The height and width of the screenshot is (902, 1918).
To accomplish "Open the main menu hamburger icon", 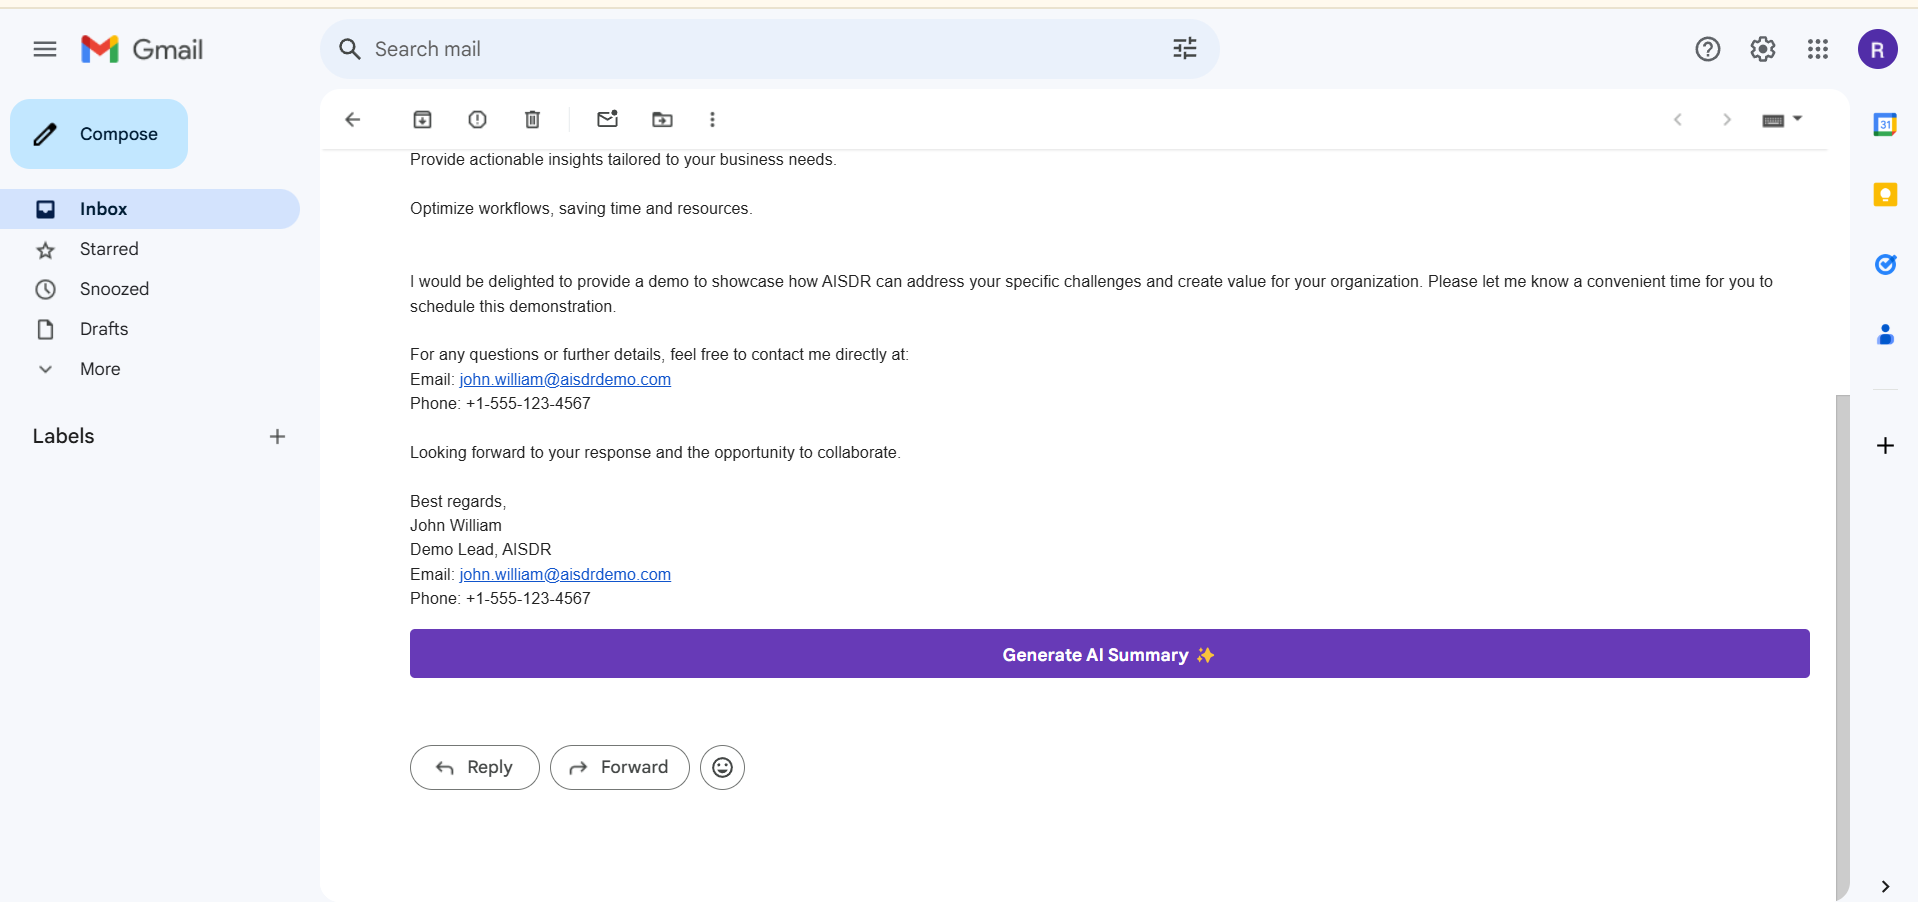I will point(45,49).
